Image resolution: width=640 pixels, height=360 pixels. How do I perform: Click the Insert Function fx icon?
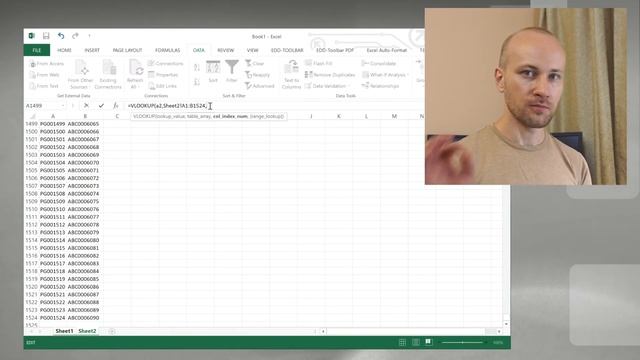point(116,106)
